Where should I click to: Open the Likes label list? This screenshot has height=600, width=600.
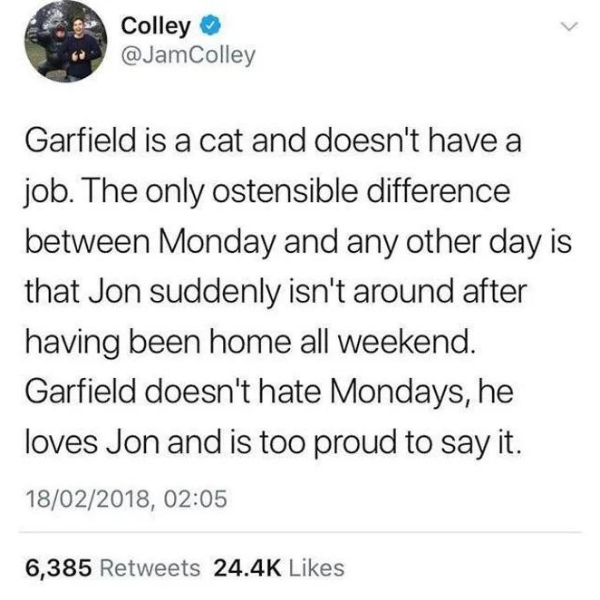316,568
